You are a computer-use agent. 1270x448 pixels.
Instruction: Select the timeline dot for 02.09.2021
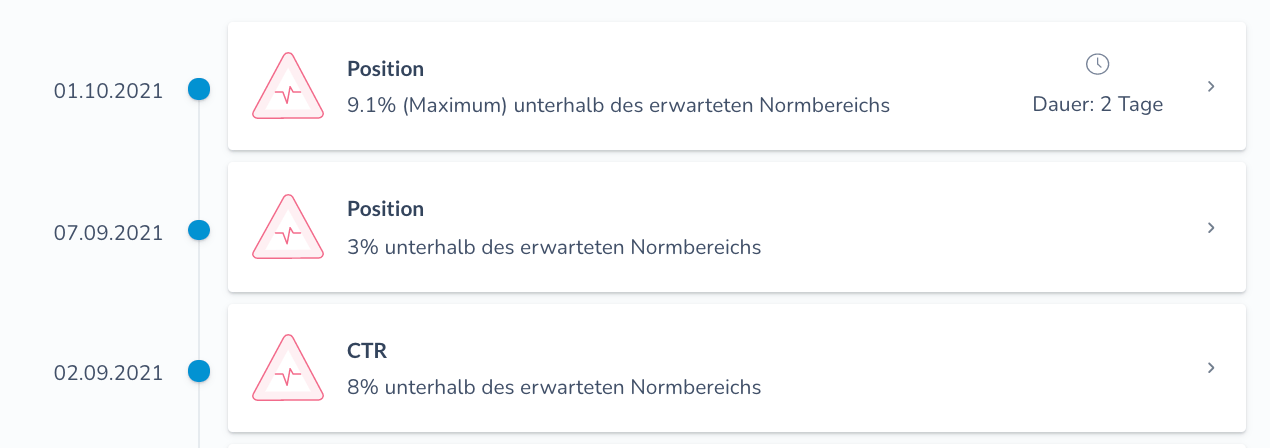[199, 371]
